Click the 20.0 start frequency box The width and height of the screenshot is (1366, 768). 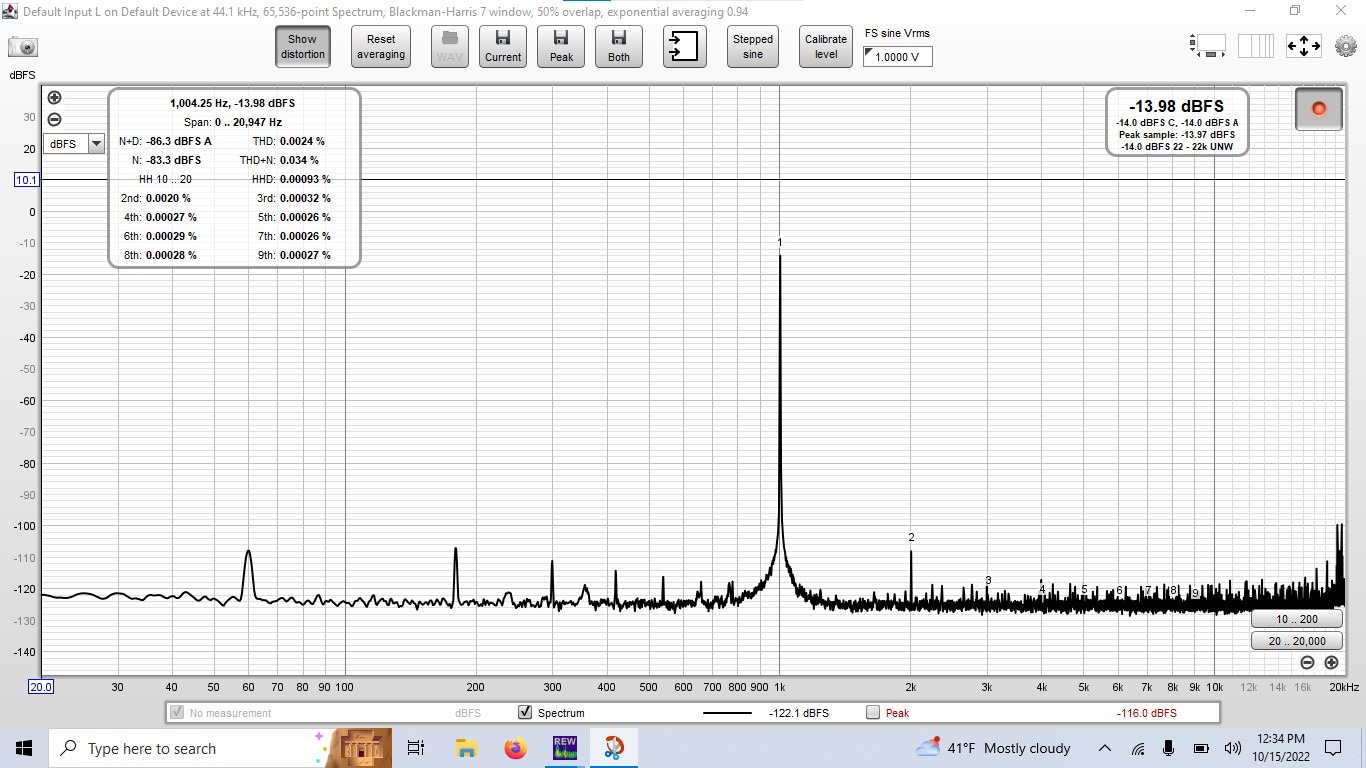coord(41,687)
